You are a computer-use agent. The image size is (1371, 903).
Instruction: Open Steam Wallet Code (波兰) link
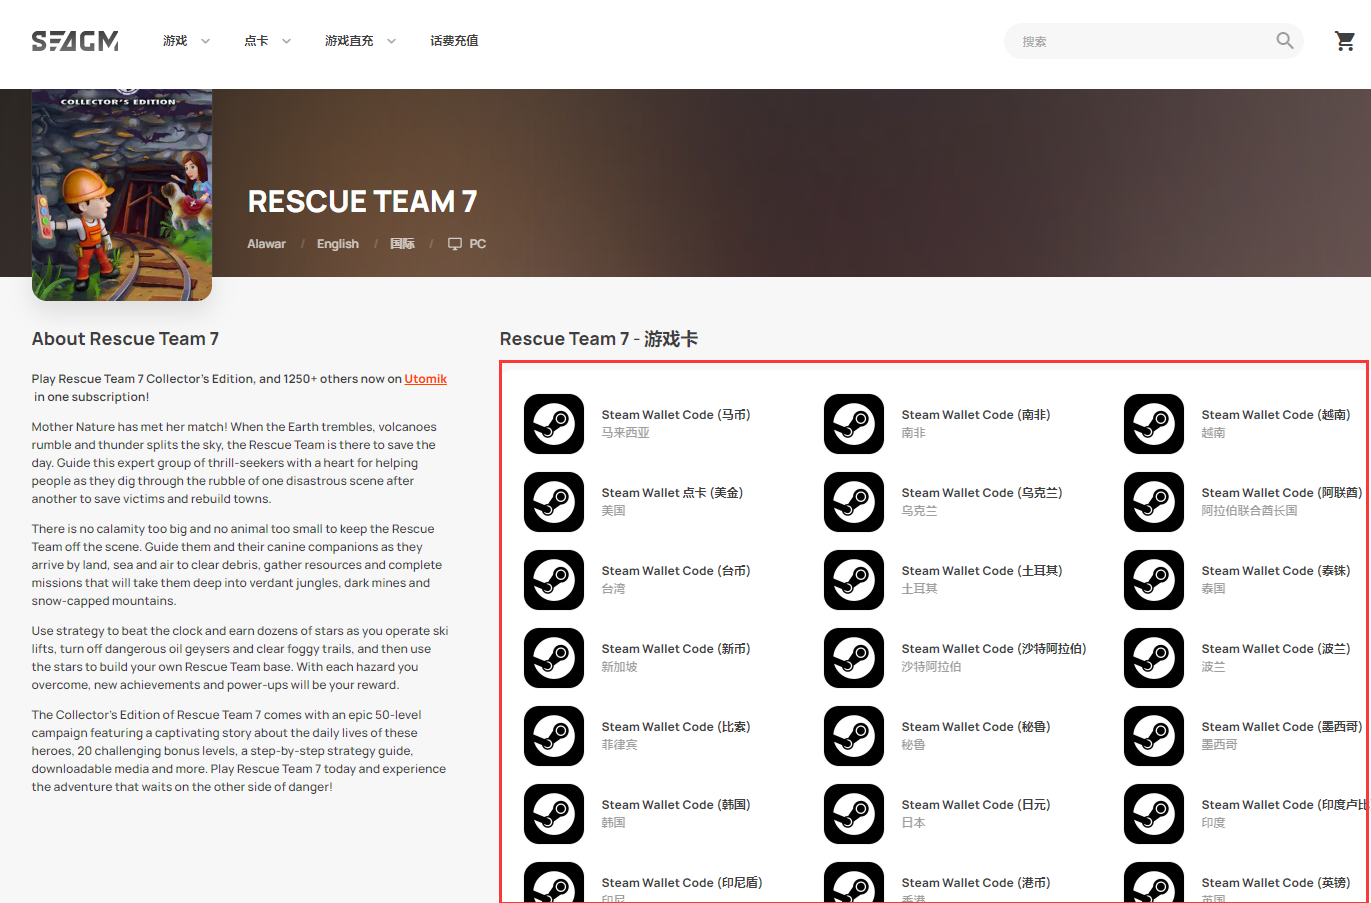(1276, 649)
